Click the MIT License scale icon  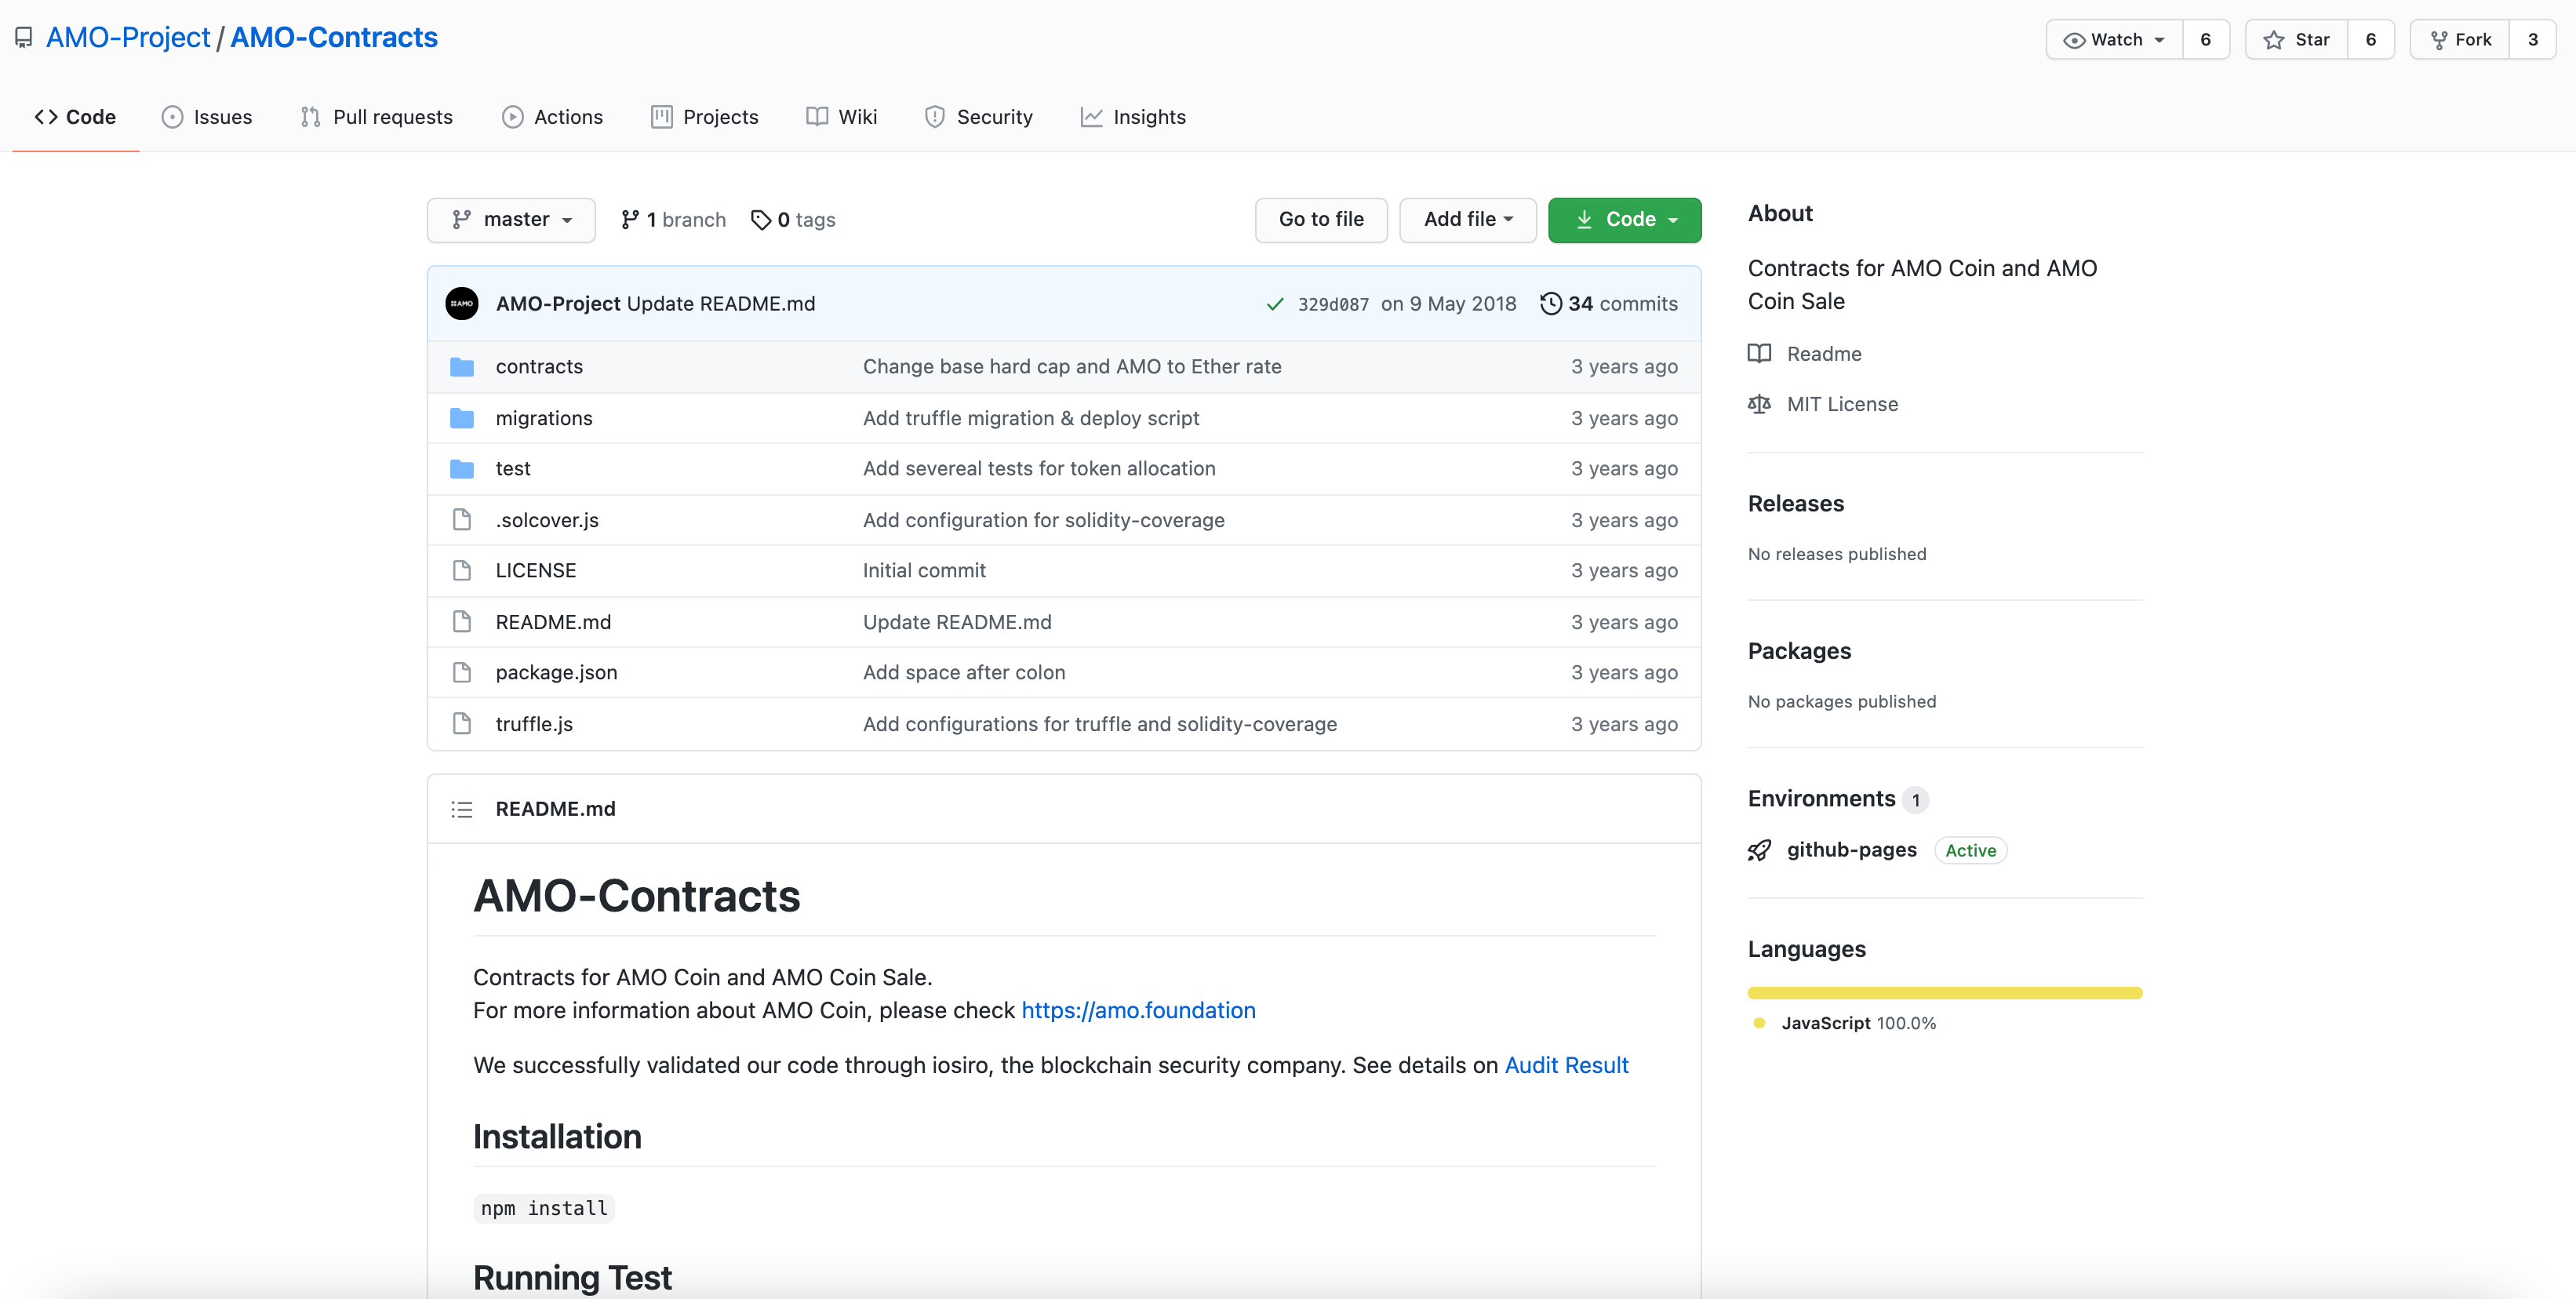[x=1759, y=404]
